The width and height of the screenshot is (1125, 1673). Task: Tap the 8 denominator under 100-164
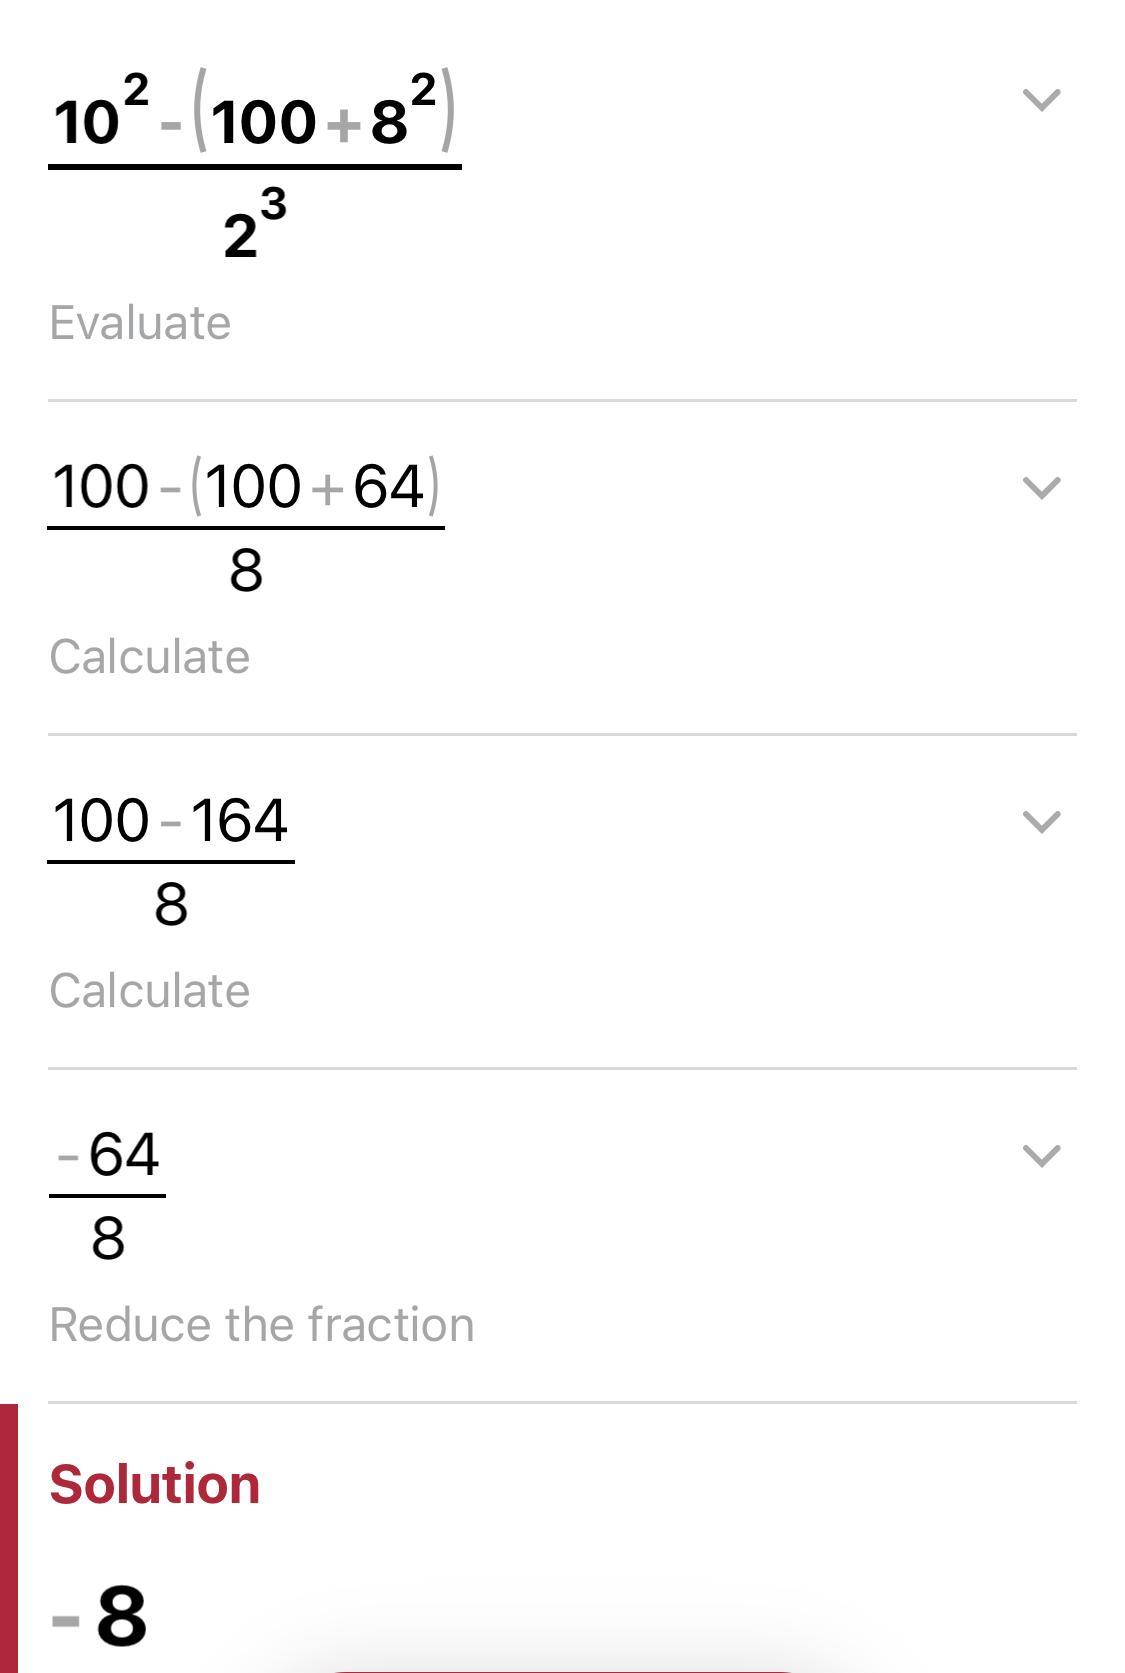[171, 905]
